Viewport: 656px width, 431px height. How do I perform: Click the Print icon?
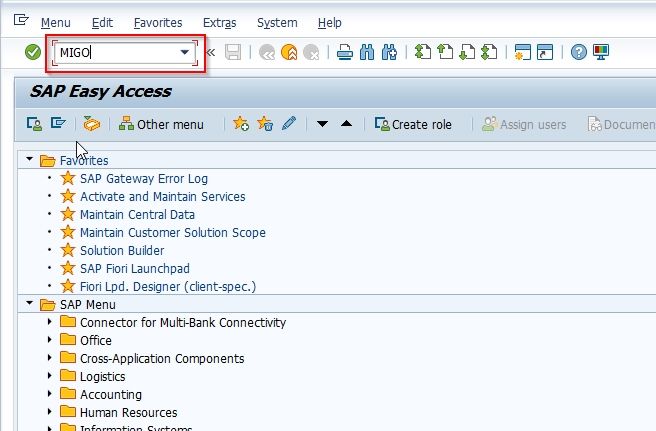345,52
